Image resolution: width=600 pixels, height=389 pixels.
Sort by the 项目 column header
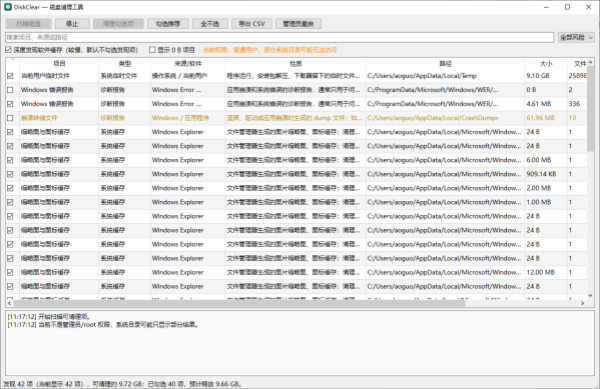click(x=59, y=63)
